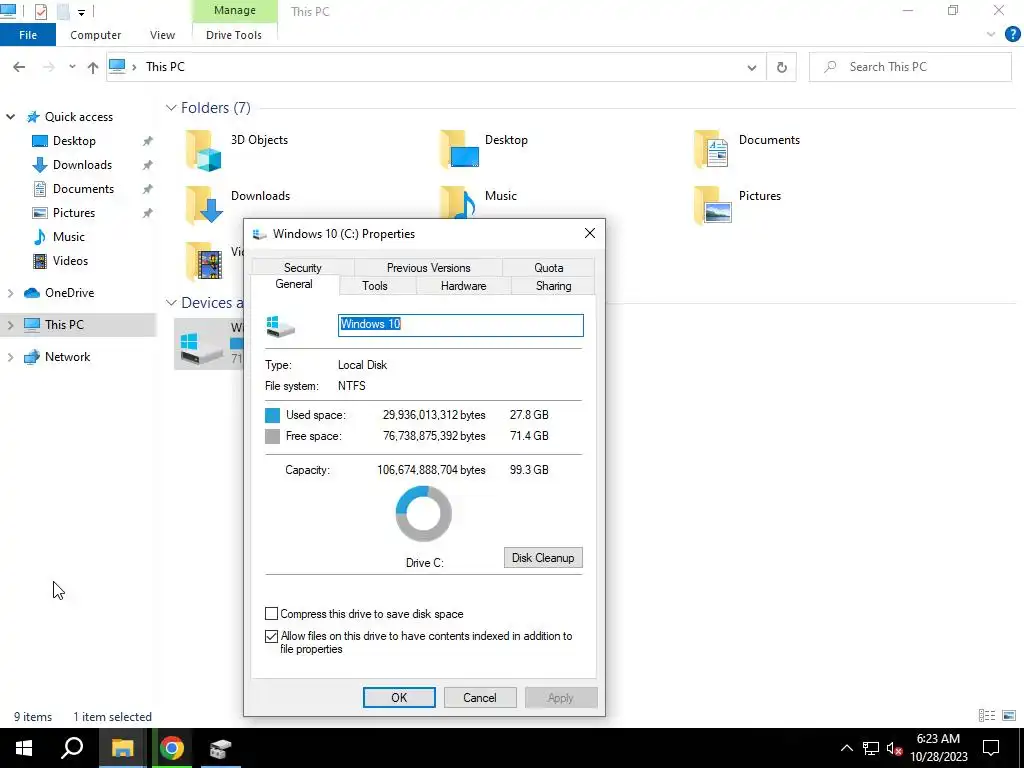Image resolution: width=1024 pixels, height=768 pixels.
Task: Close the Windows 10 (C:) Properties dialog
Action: pyautogui.click(x=590, y=233)
